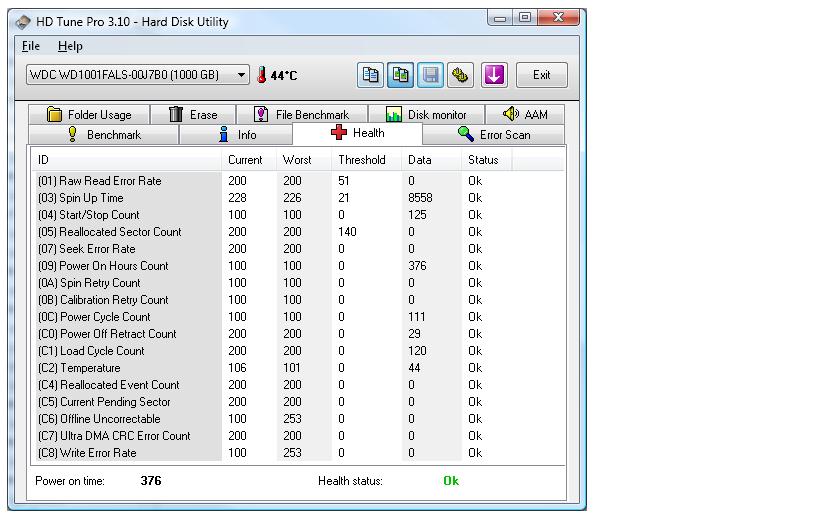Open the Error Scan tab

tap(494, 135)
